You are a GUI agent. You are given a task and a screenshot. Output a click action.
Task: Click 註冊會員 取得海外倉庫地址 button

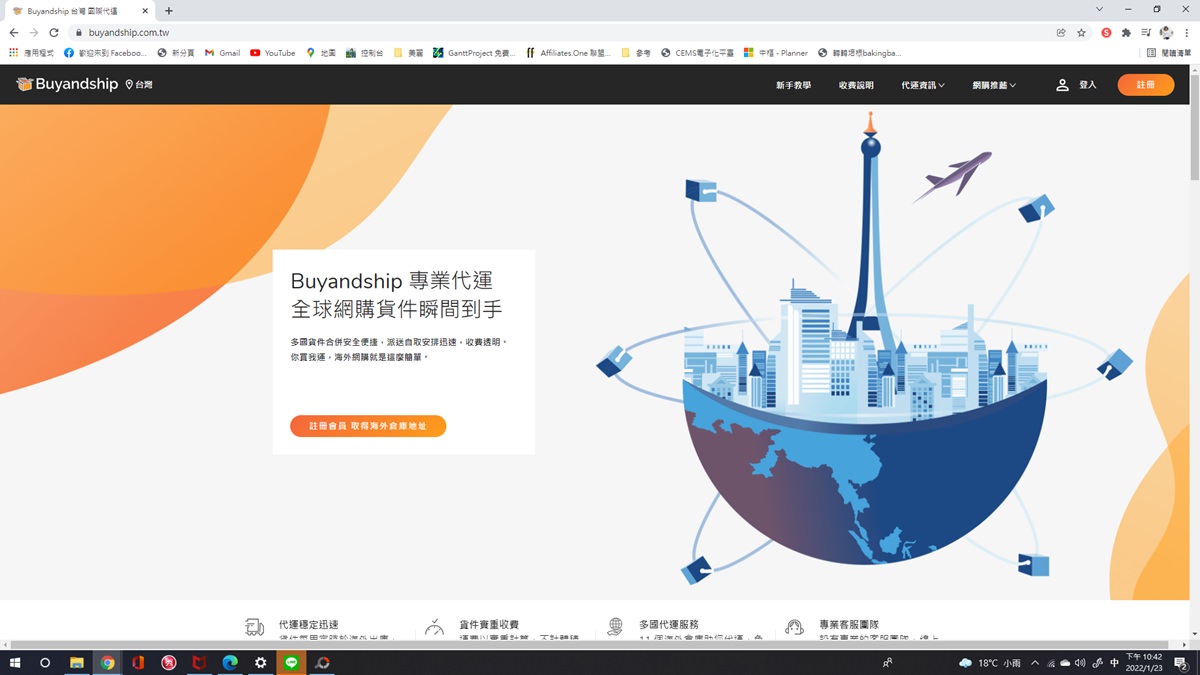pyautogui.click(x=368, y=426)
